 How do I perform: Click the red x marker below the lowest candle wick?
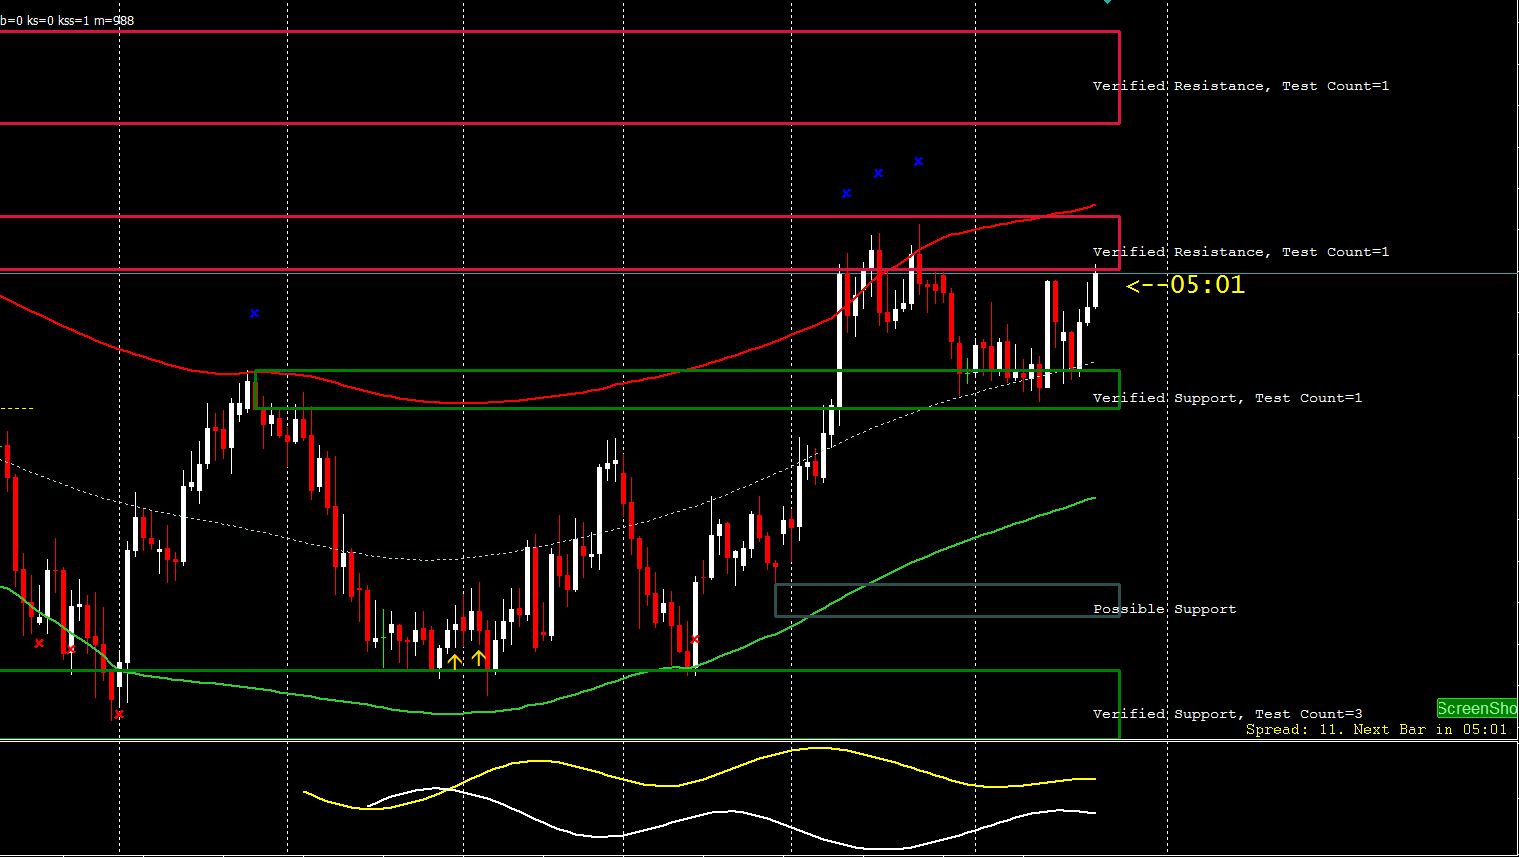[119, 714]
